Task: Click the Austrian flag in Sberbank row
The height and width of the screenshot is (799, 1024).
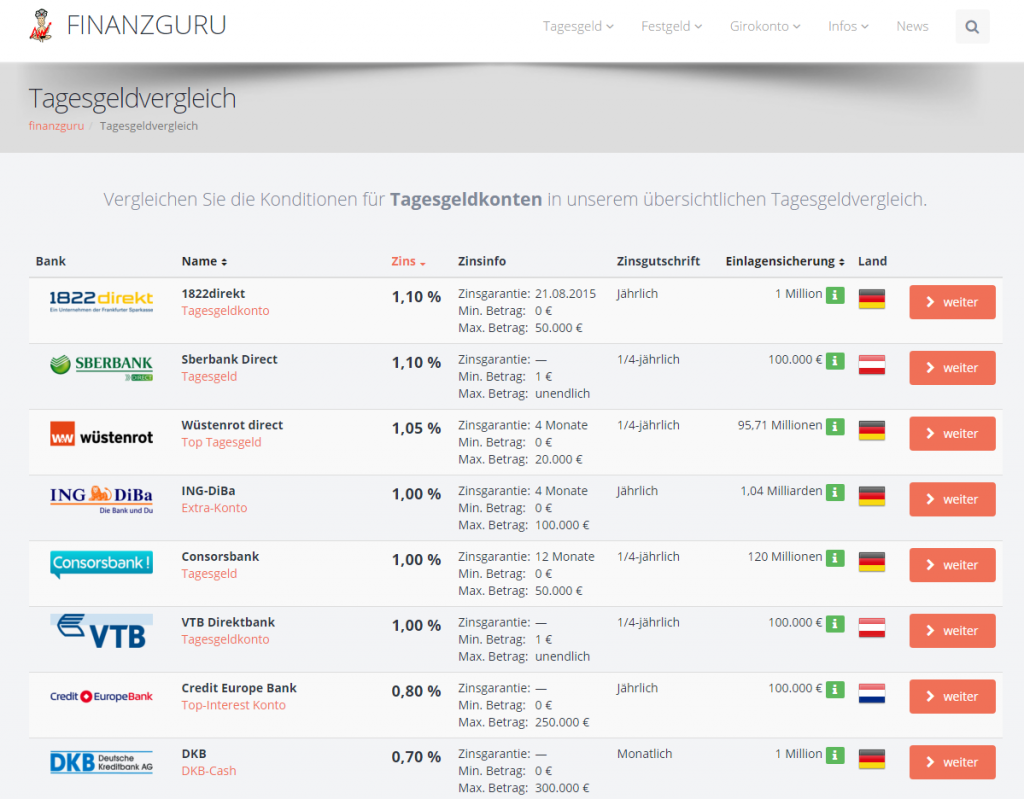Action: pos(872,365)
